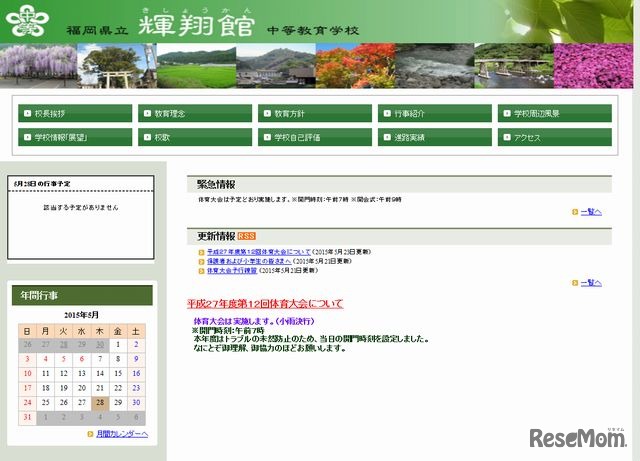Click the 緊急情報 section heading
The image size is (640, 461).
click(216, 184)
